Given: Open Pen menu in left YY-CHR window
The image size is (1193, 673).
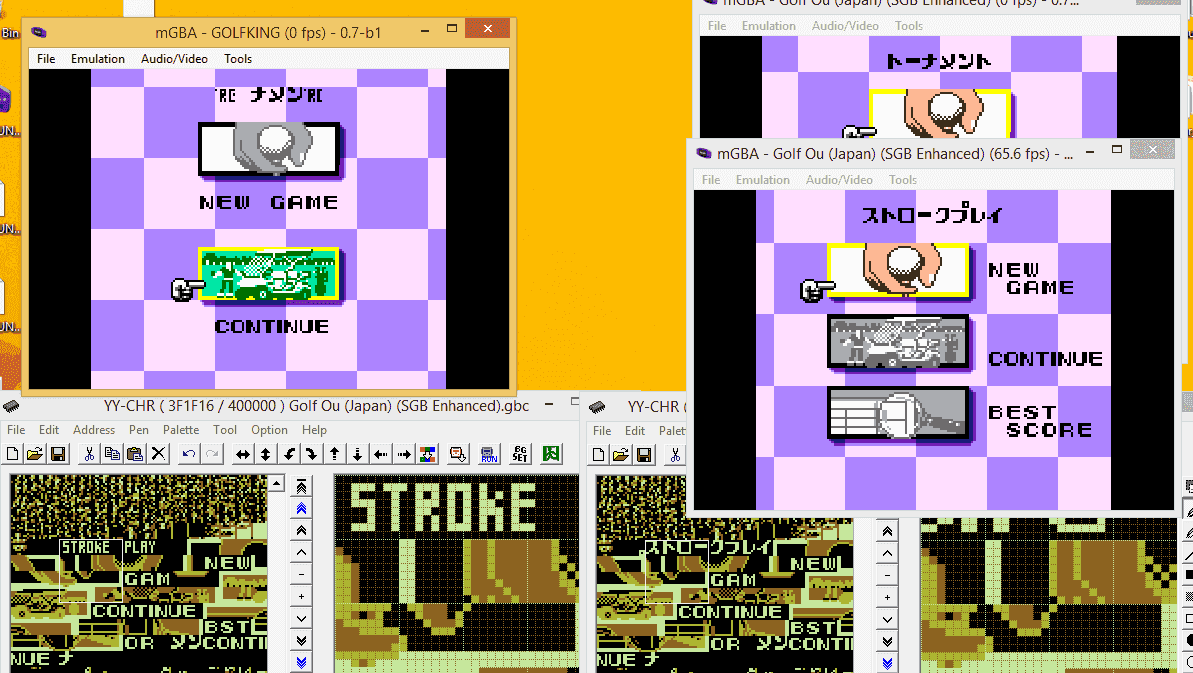Looking at the screenshot, I should (138, 430).
